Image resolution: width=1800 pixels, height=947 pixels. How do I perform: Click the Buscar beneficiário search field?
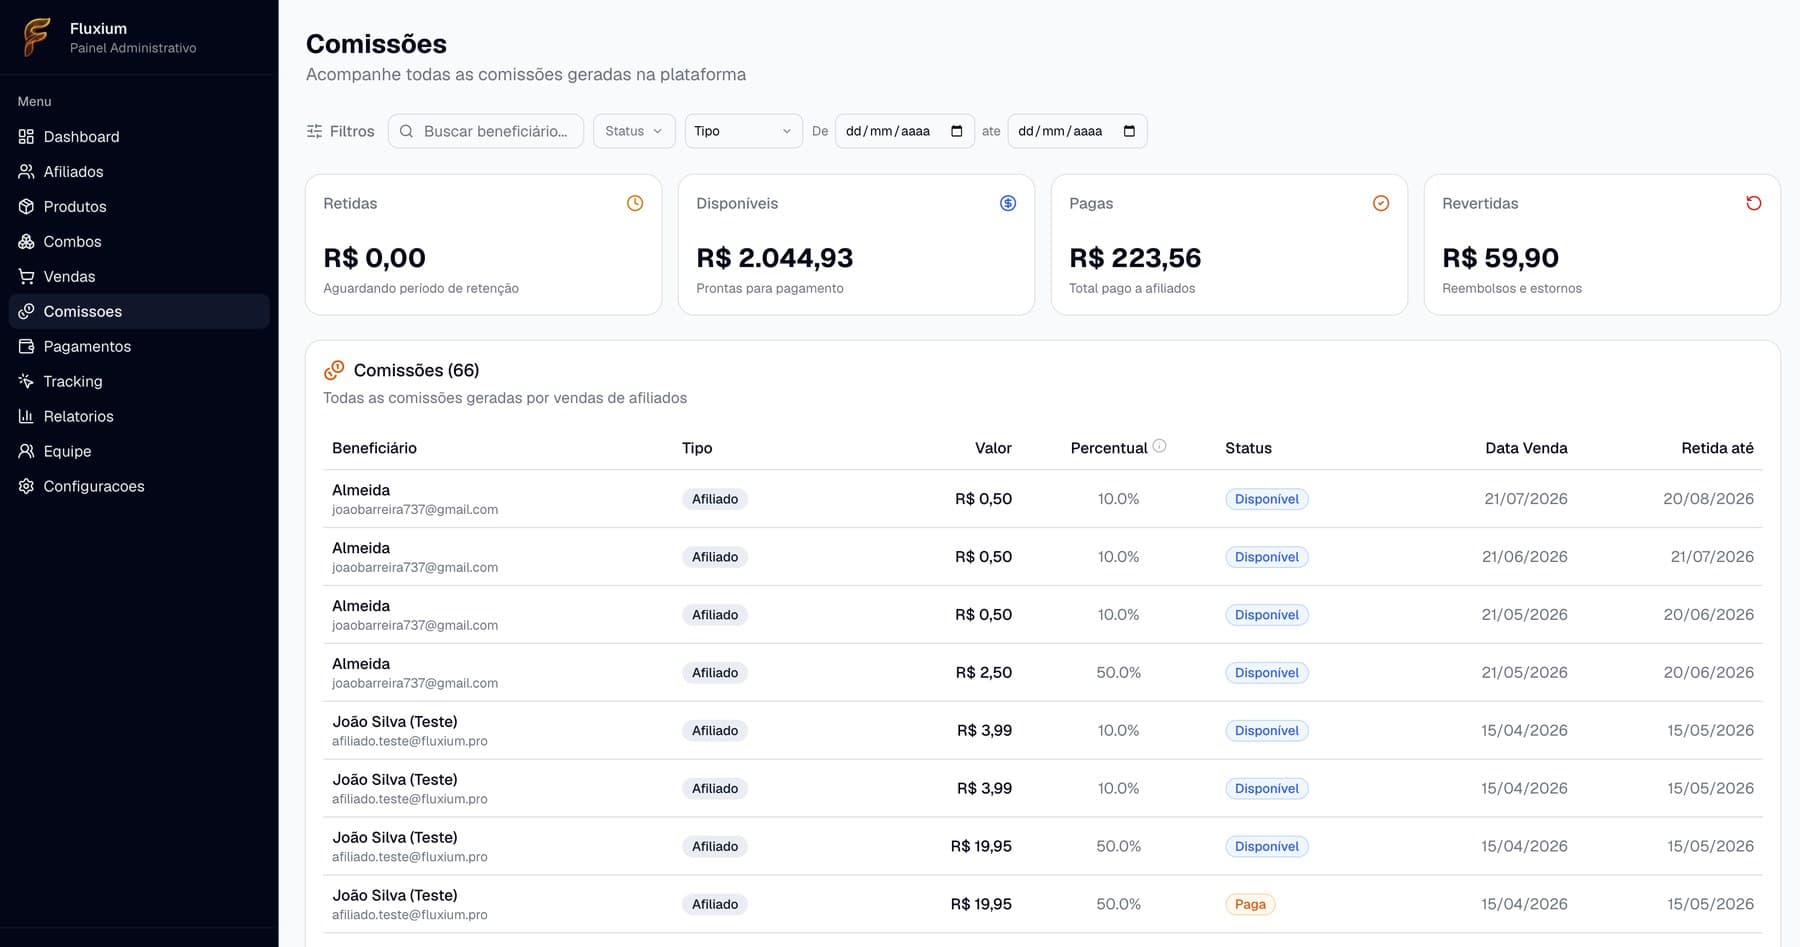486,131
